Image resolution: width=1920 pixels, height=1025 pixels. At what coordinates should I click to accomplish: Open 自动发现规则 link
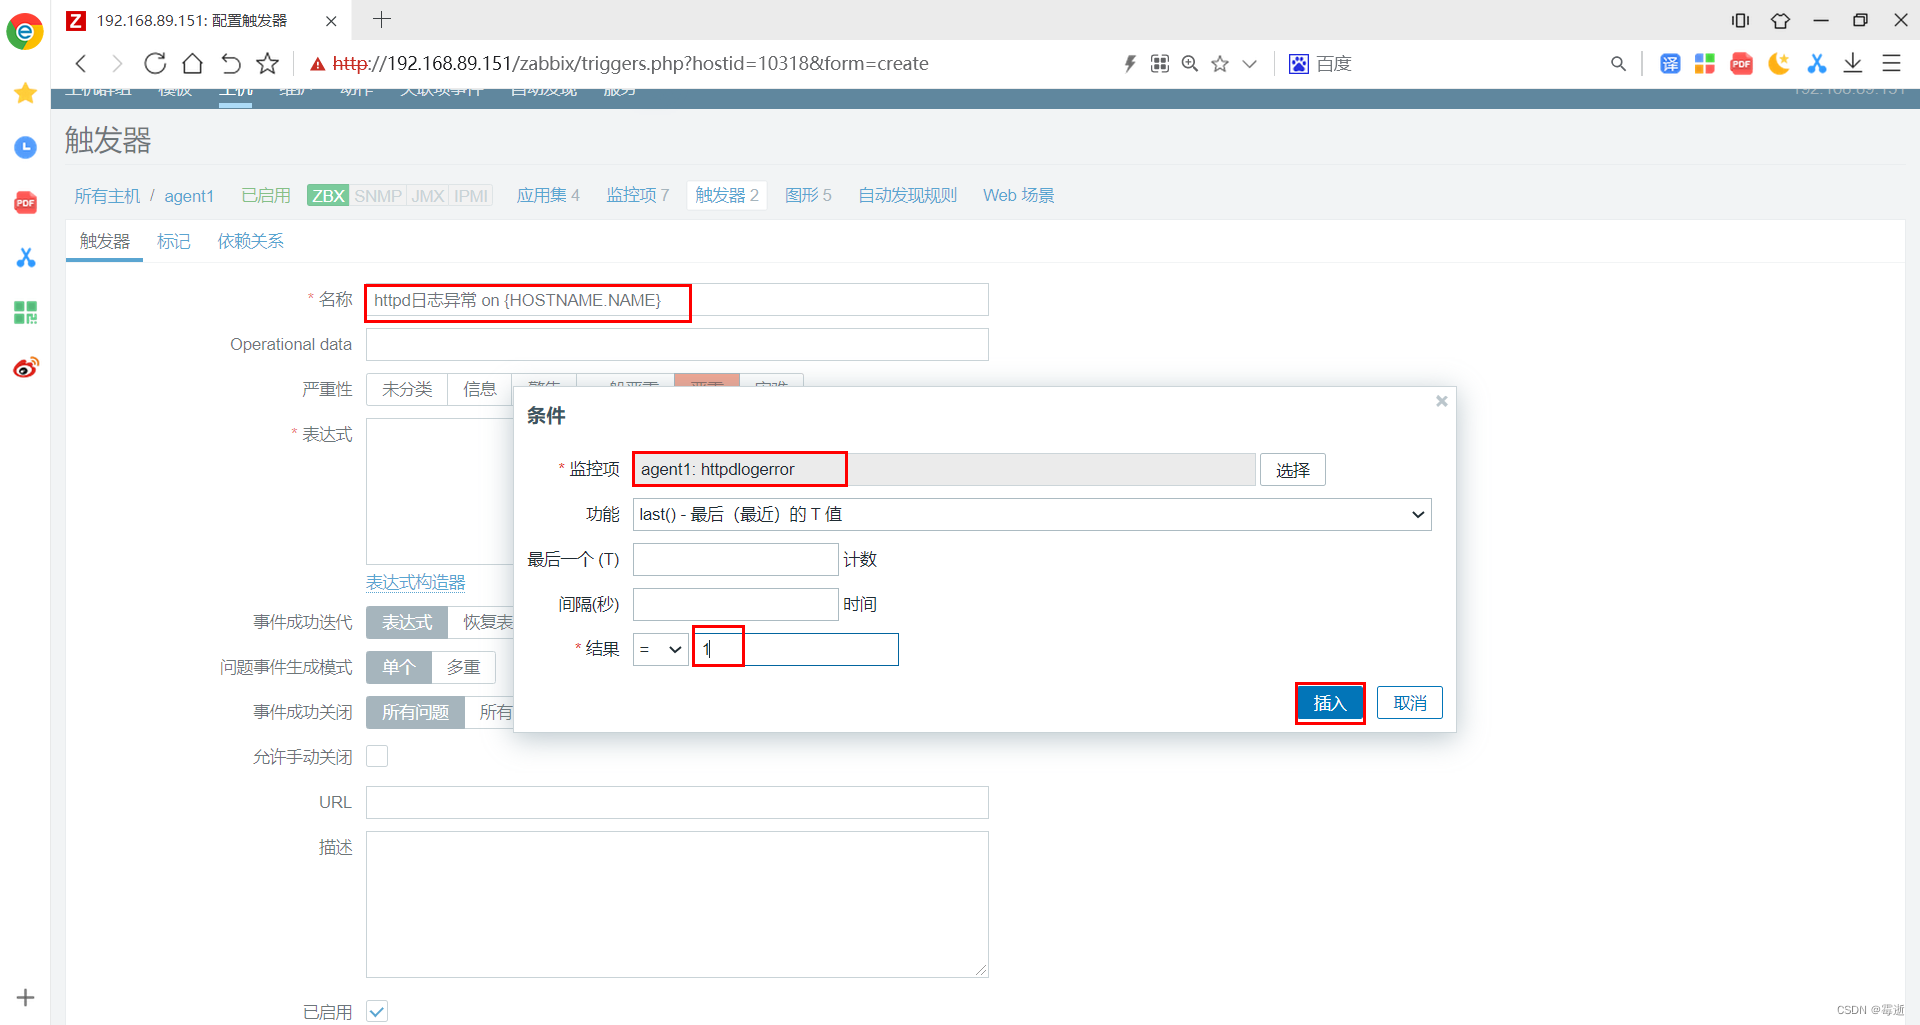pyautogui.click(x=908, y=195)
